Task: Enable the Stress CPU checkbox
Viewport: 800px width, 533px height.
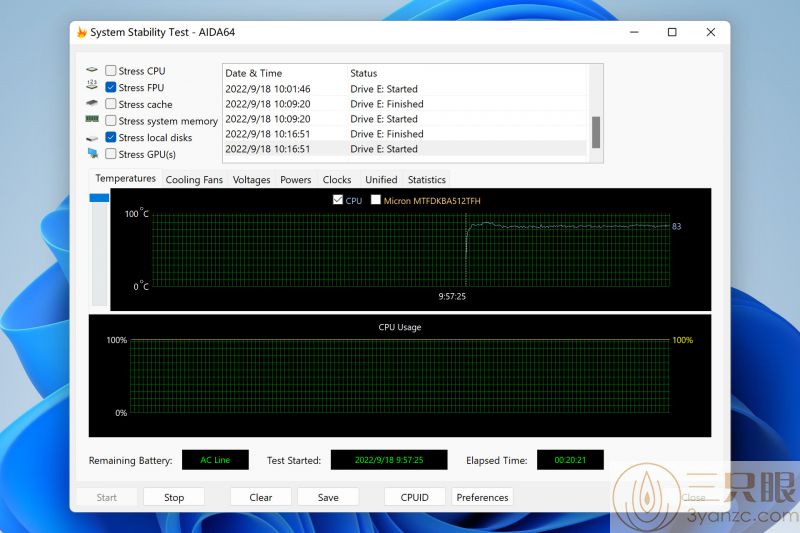Action: (111, 70)
